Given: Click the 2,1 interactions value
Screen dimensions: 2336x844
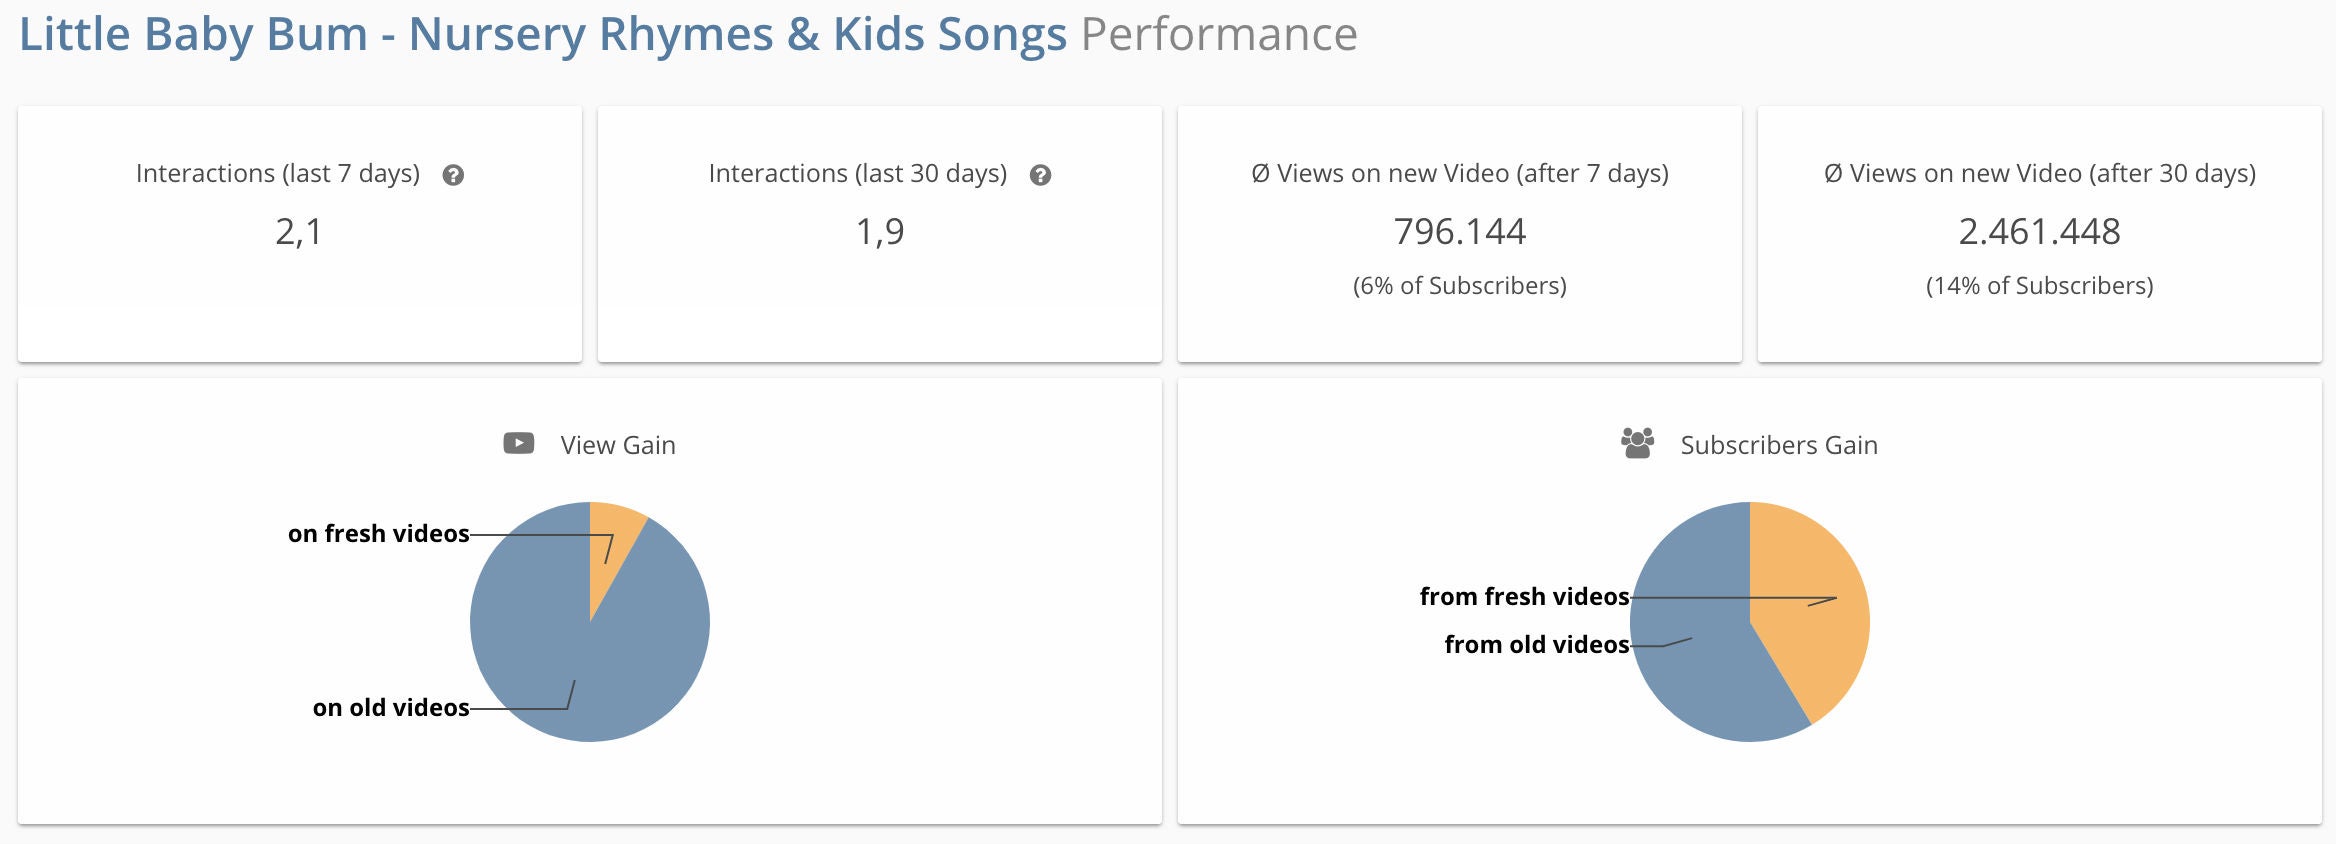Looking at the screenshot, I should pyautogui.click(x=299, y=232).
